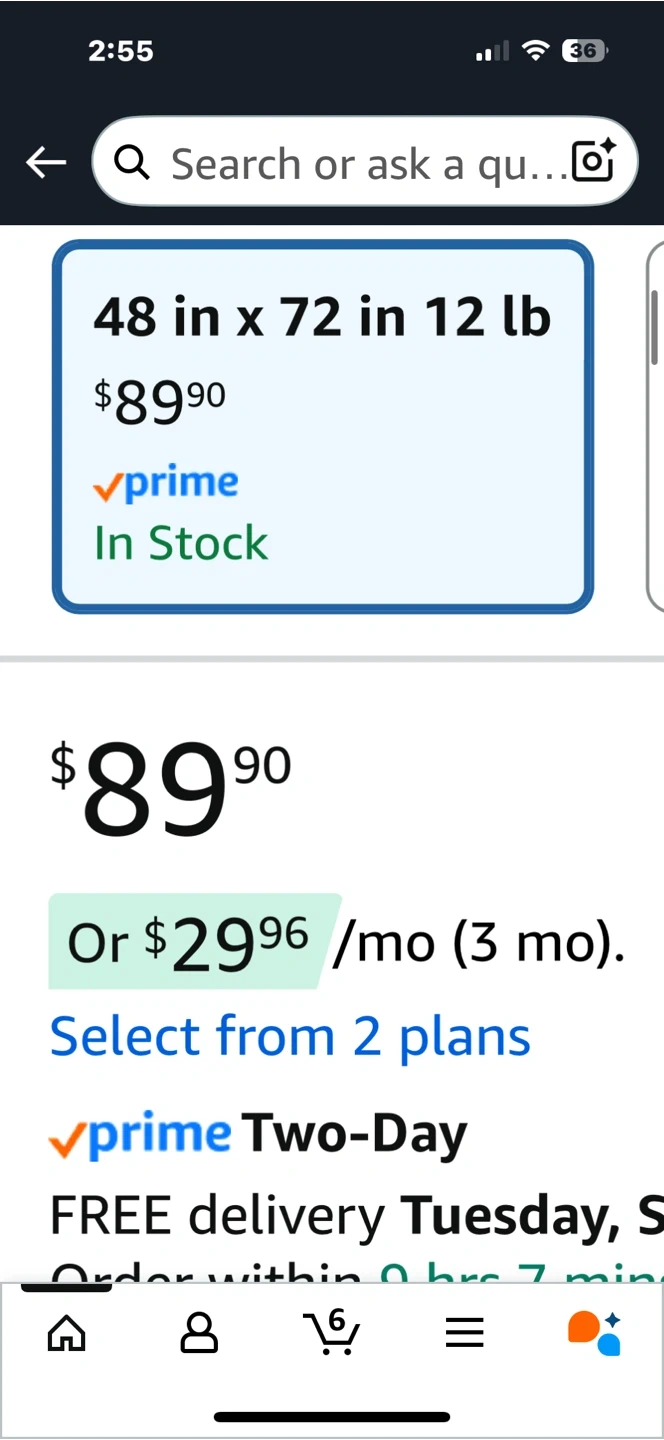
Task: Open the cart showing 6 items
Action: click(x=332, y=1331)
